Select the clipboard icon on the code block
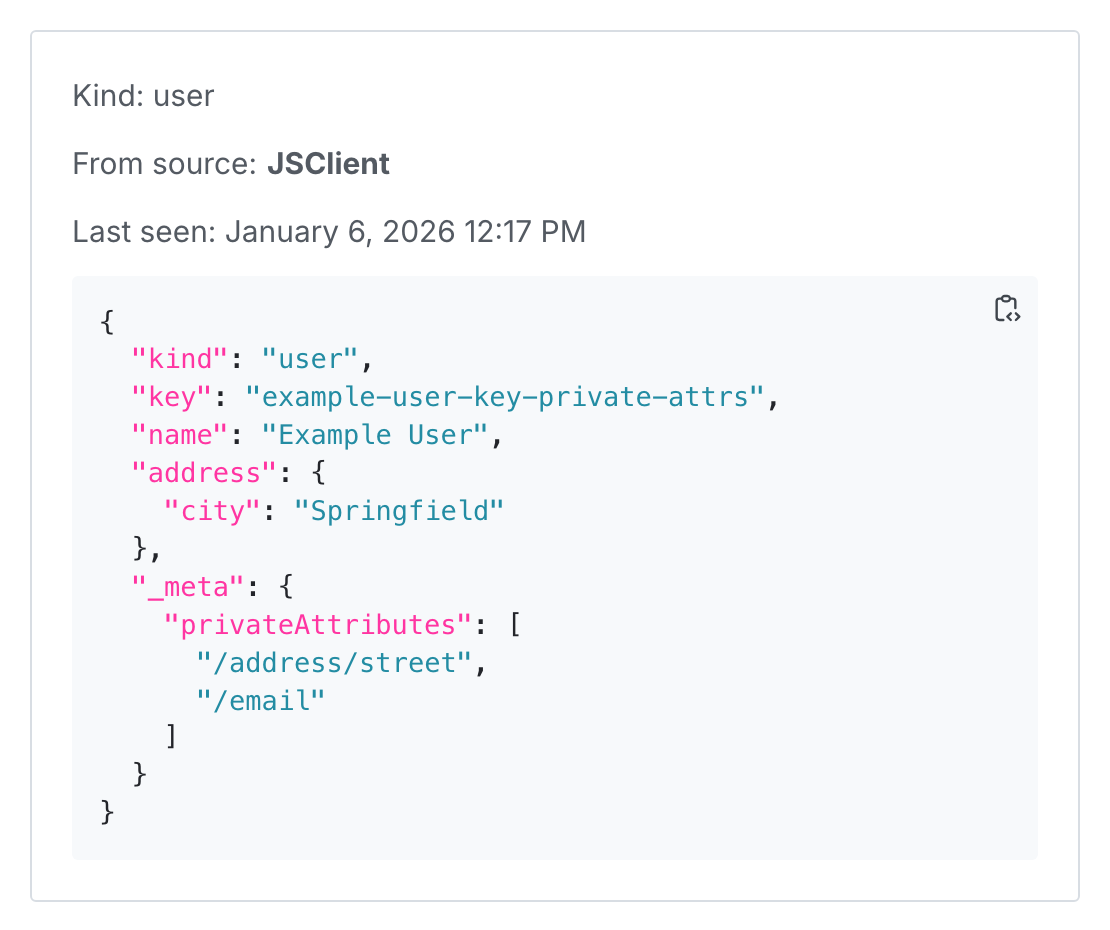 [1006, 310]
